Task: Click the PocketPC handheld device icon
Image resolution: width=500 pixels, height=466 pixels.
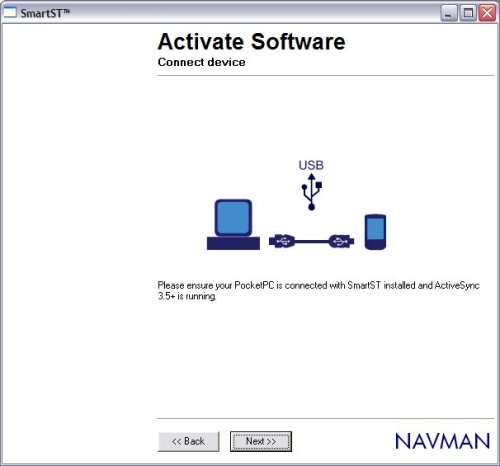Action: (375, 232)
